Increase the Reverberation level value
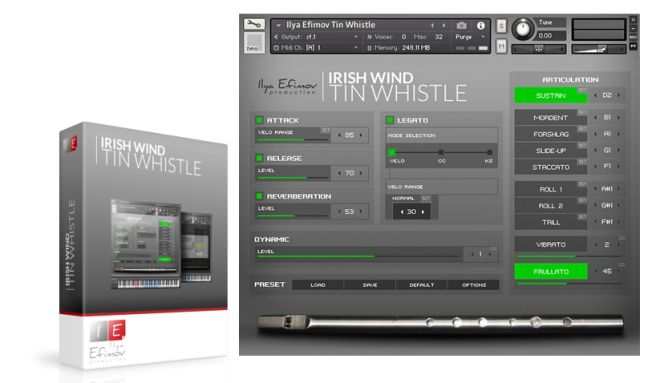The image size is (660, 383). [361, 211]
